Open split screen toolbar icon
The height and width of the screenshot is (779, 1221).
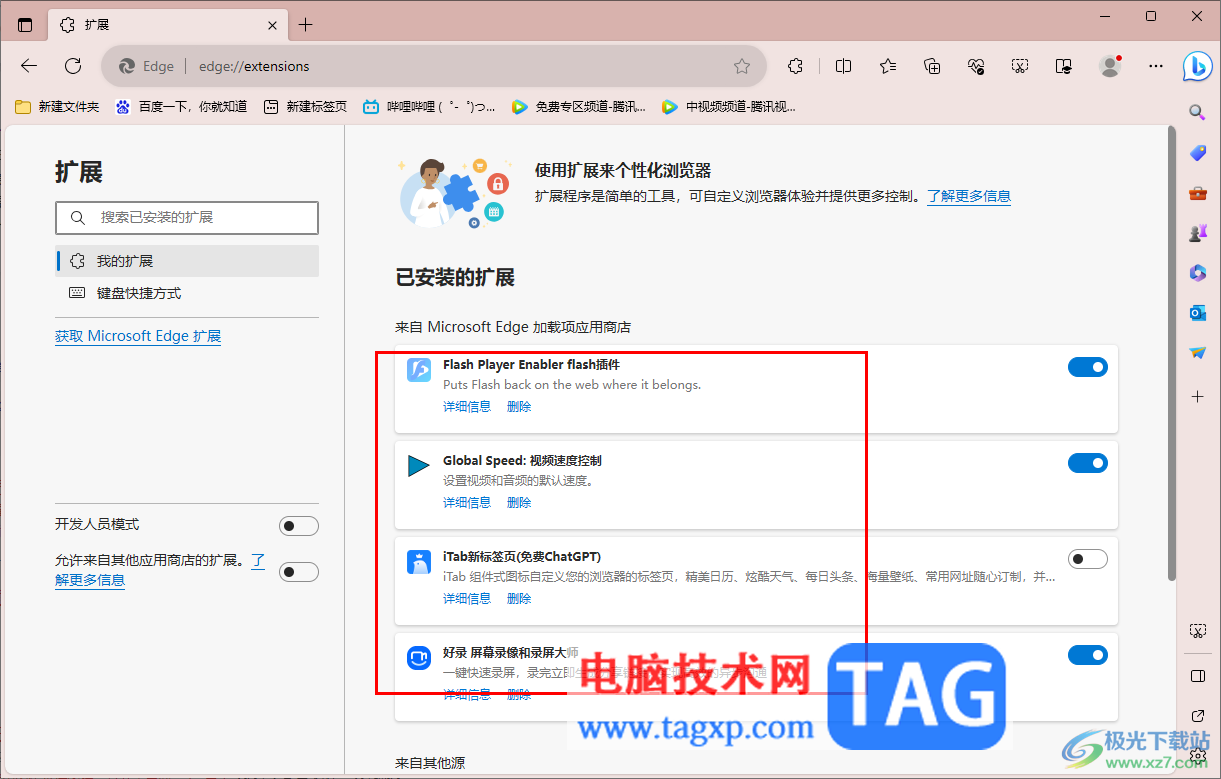[843, 66]
